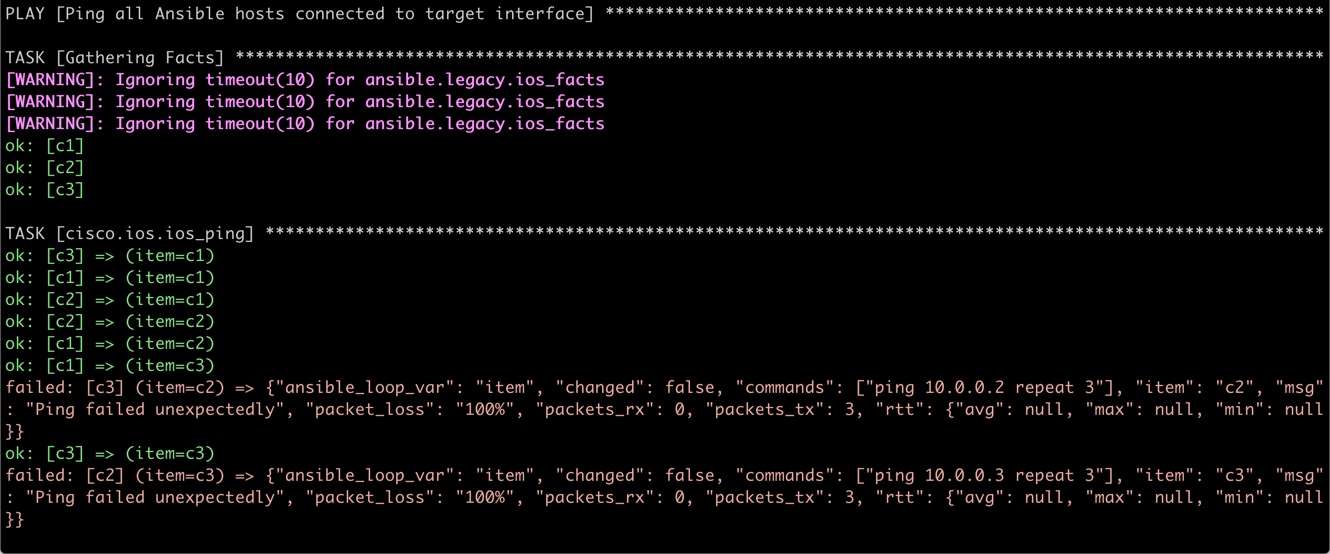1330x554 pixels.
Task: Click the first WARNING timeout line
Action: 305,80
